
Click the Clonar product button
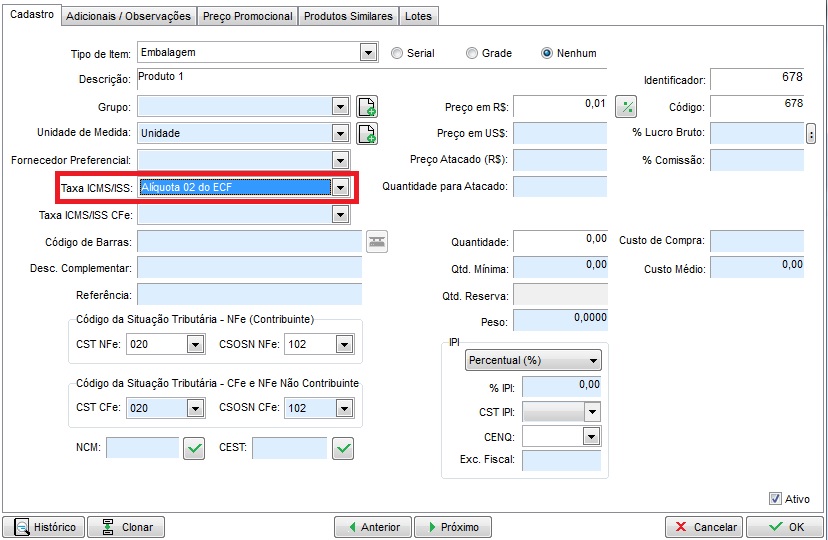pyautogui.click(x=126, y=527)
